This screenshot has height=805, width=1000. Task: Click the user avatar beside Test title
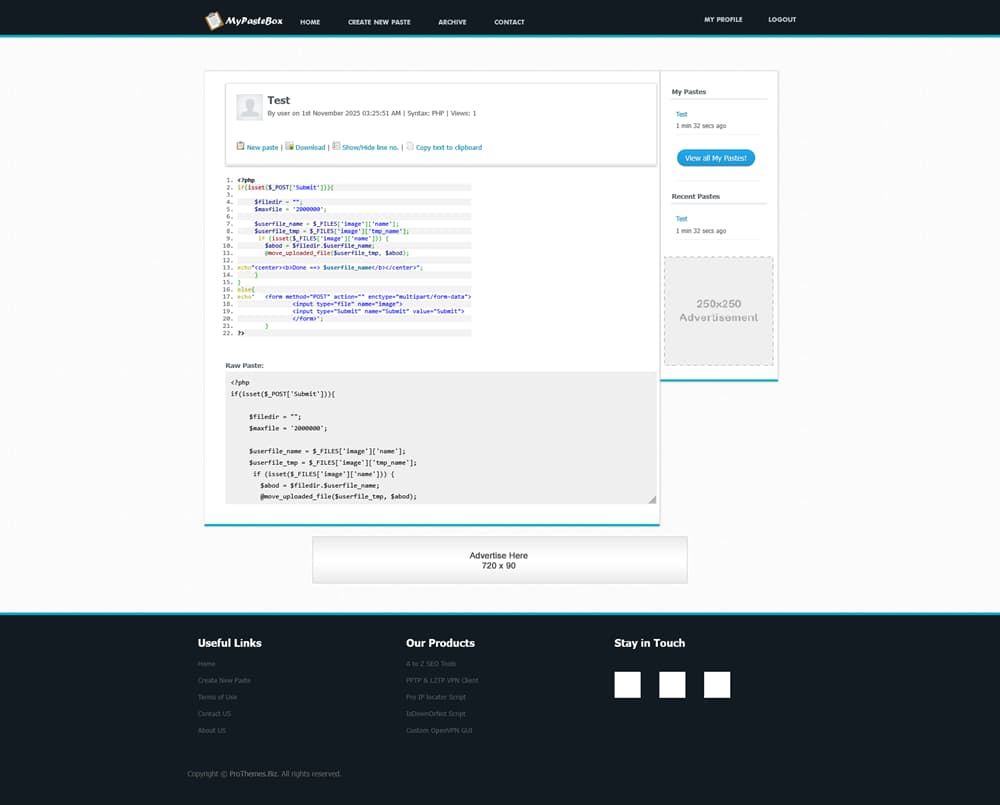(249, 107)
